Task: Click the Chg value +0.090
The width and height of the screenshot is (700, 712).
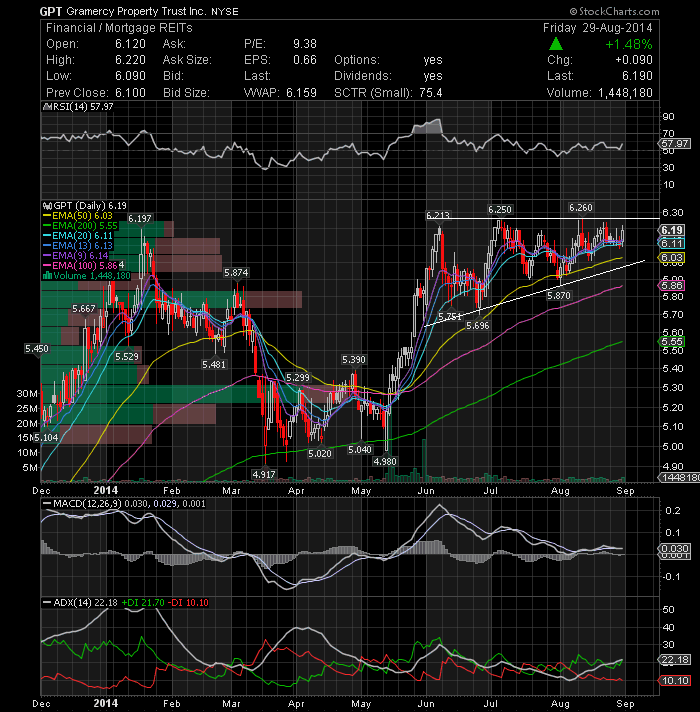Action: (x=634, y=60)
